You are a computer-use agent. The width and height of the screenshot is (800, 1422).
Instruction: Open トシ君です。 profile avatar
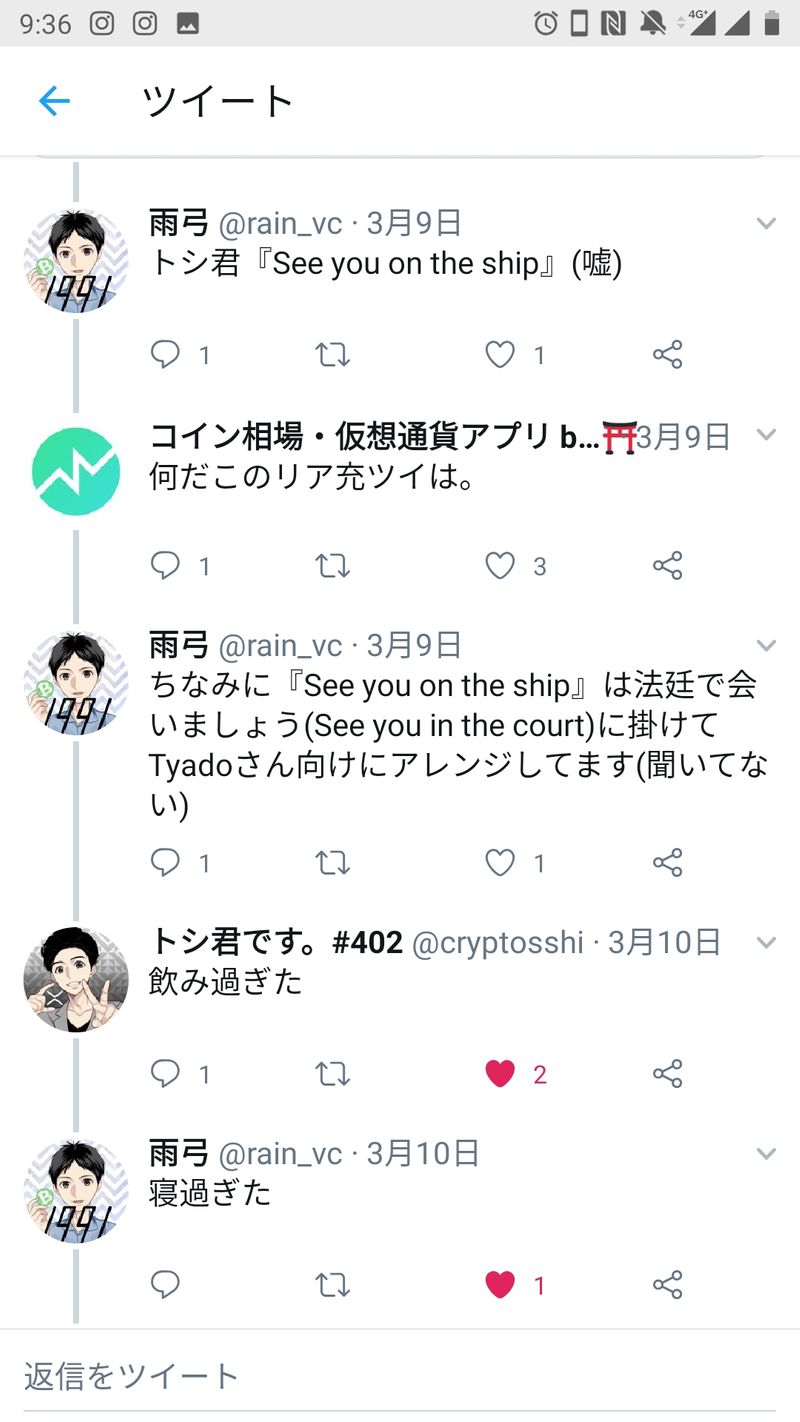(x=76, y=979)
